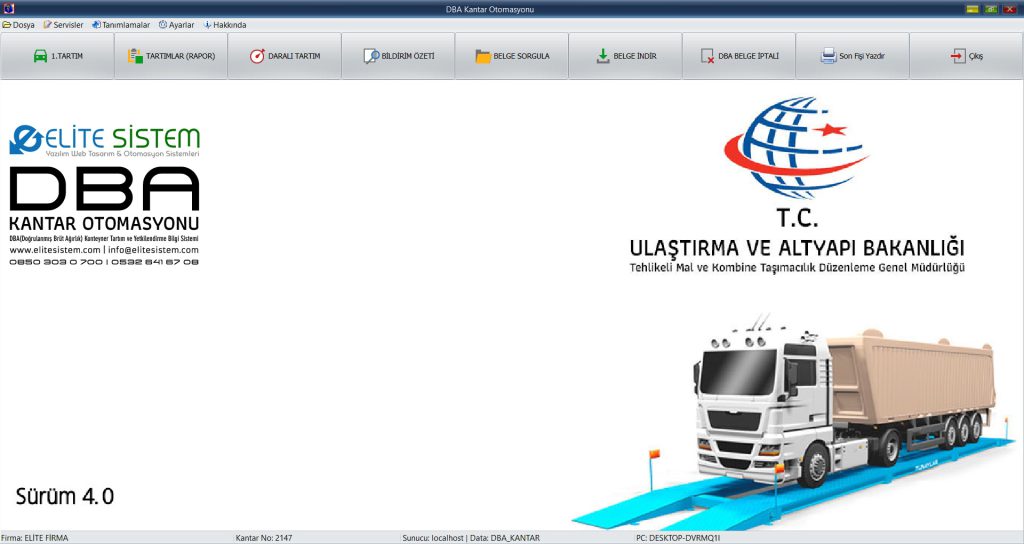1024x544 pixels.
Task: Open BİLDİRİM ÖZETİ magnifier icon
Action: click(371, 56)
